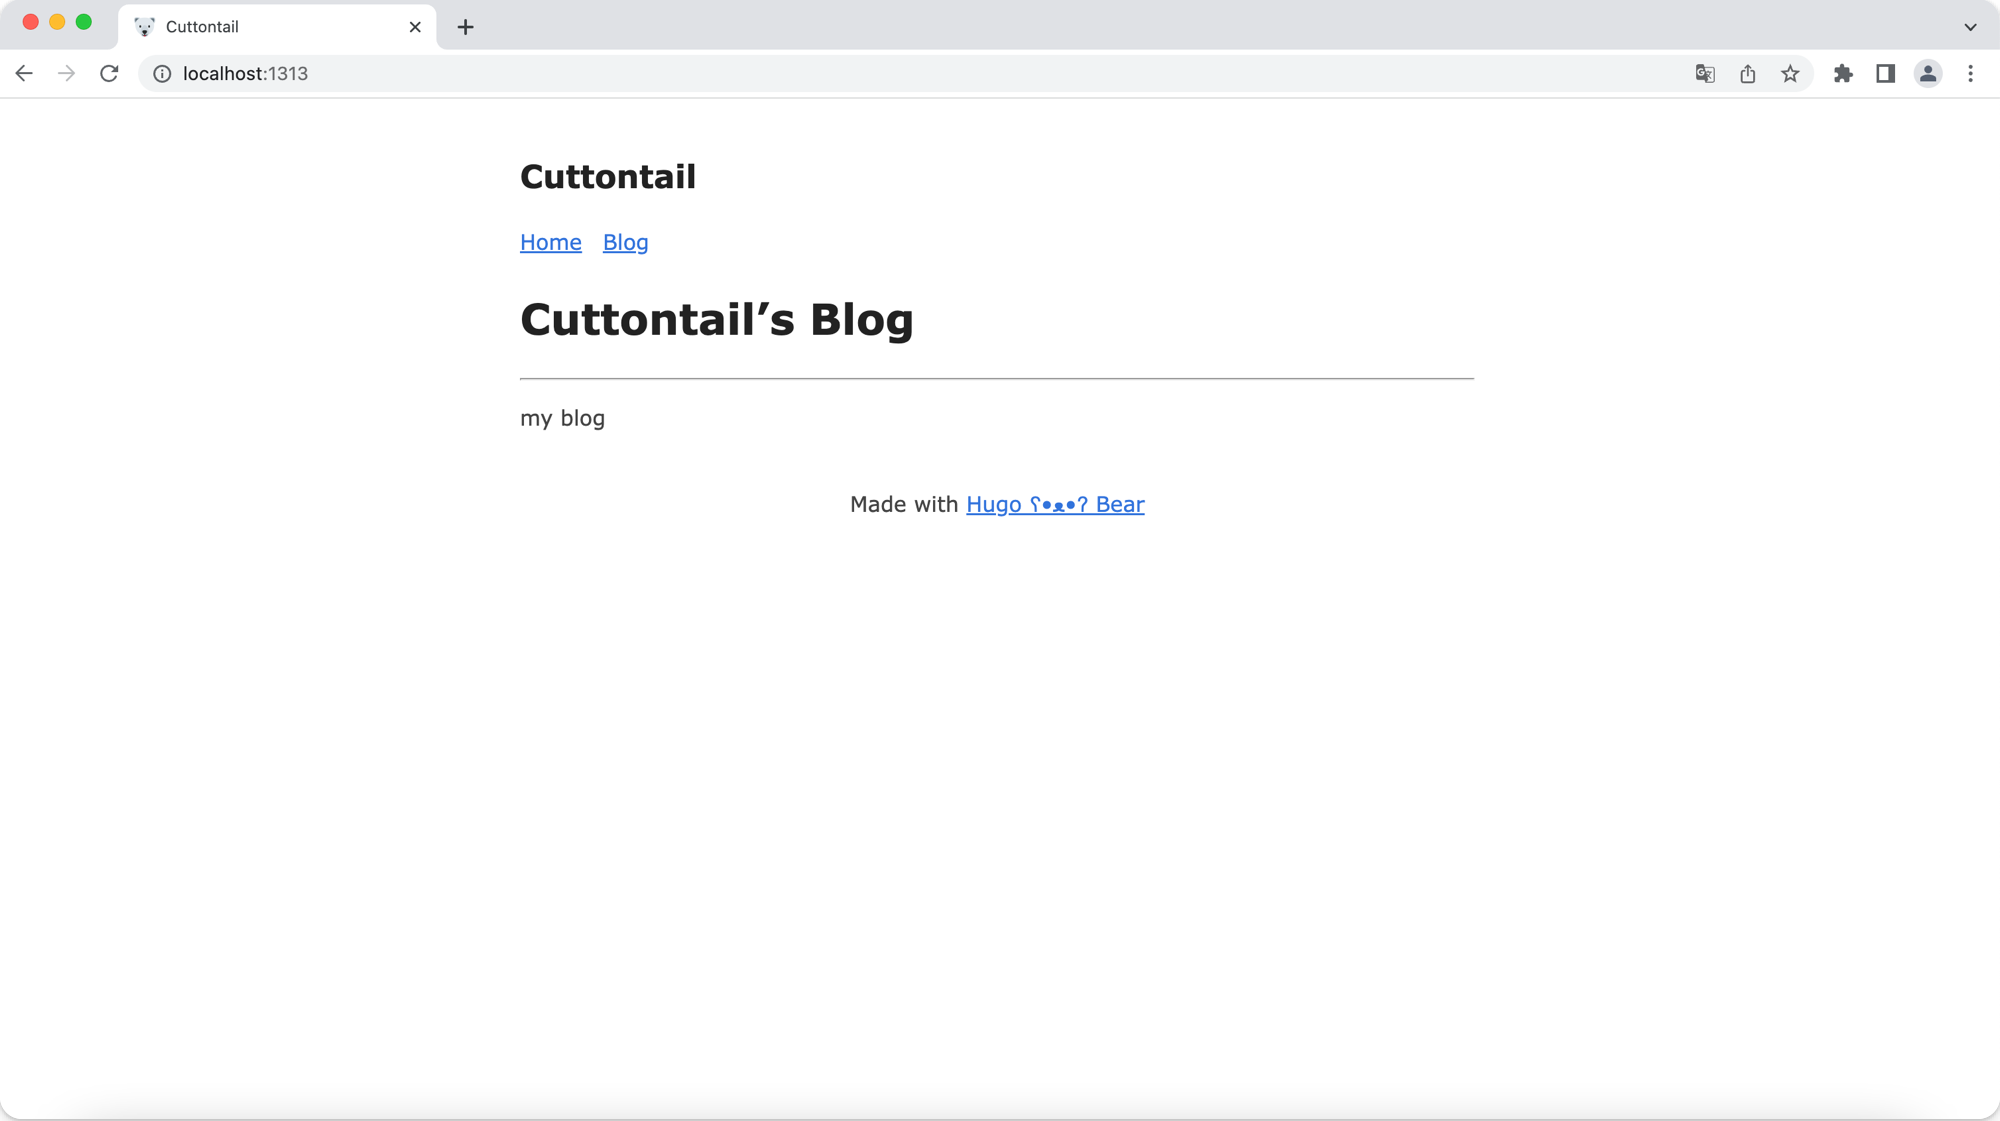The height and width of the screenshot is (1121, 2000).
Task: Click the Cuttontail site title
Action: [x=607, y=177]
